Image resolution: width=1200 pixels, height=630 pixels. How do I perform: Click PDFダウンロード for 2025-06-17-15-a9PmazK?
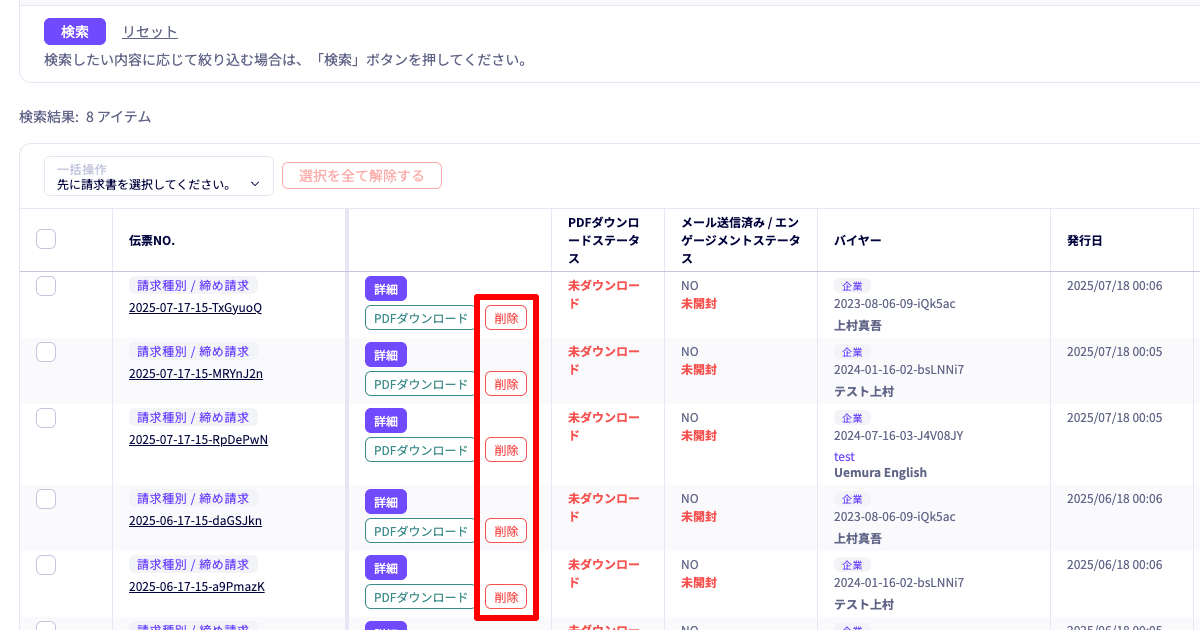421,597
